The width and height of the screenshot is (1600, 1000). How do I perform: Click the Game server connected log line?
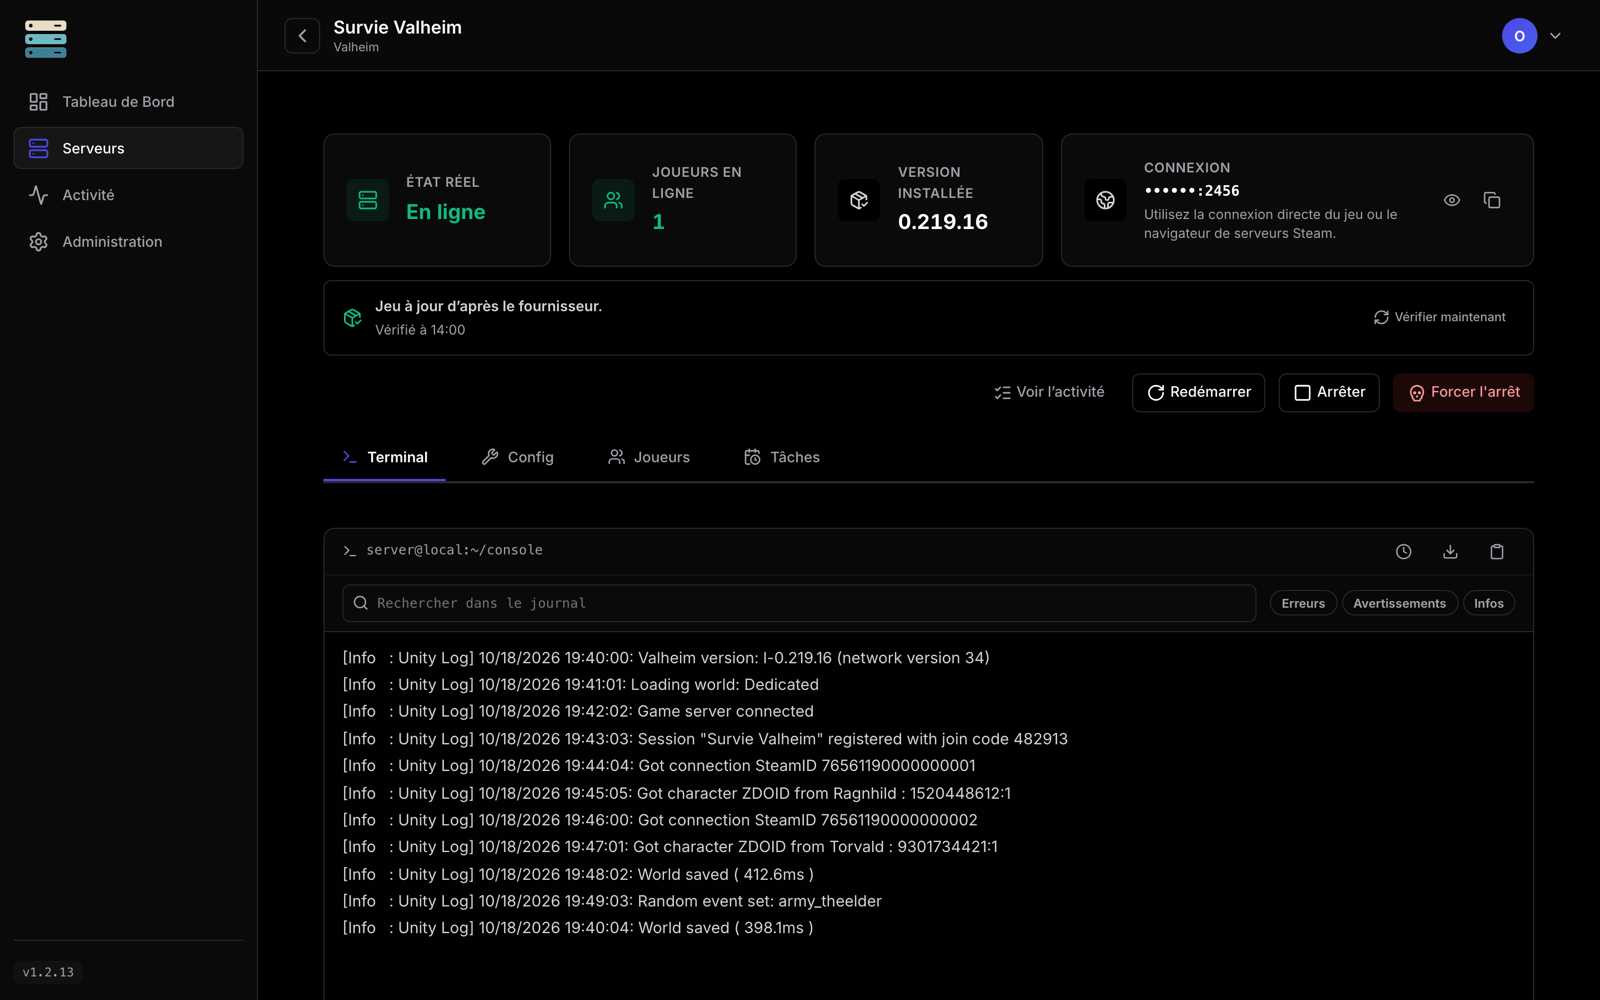pyautogui.click(x=578, y=712)
